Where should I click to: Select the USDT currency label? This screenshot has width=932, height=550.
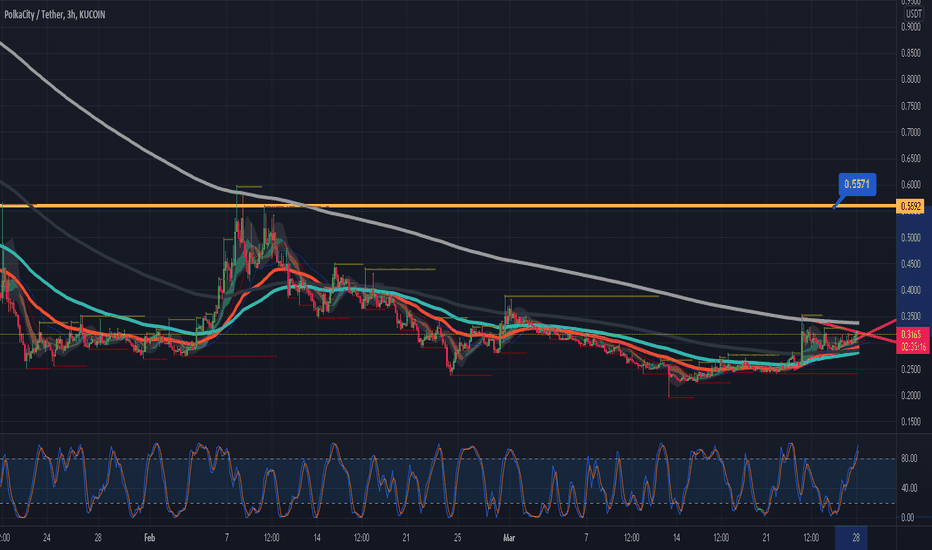point(914,14)
